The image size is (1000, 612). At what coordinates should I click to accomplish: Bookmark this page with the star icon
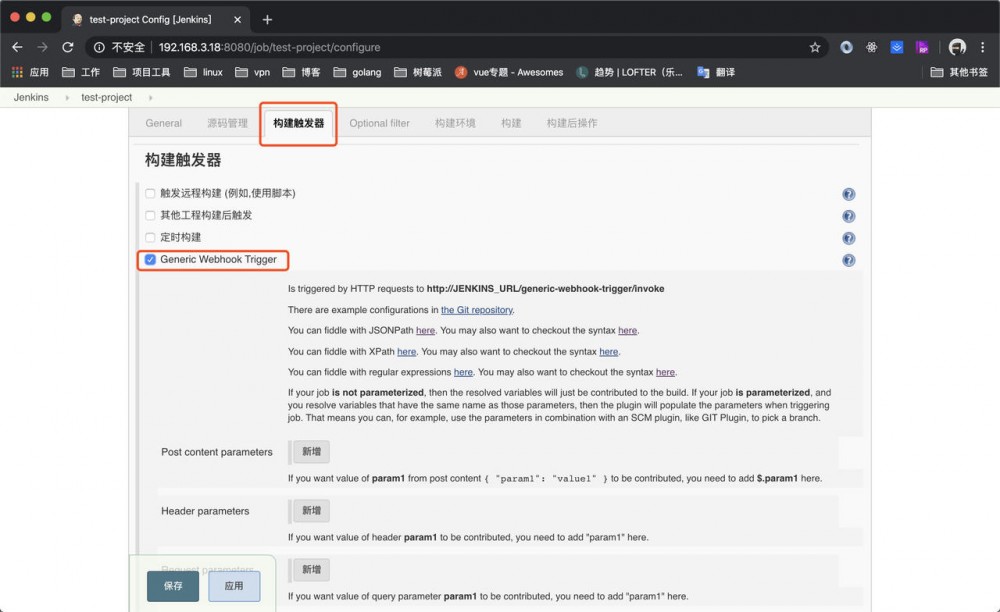tap(814, 46)
